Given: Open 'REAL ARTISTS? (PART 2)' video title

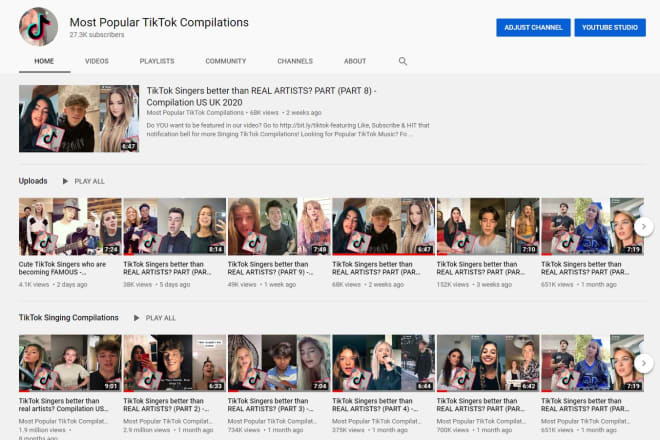Looking at the screenshot, I should click(166, 405).
